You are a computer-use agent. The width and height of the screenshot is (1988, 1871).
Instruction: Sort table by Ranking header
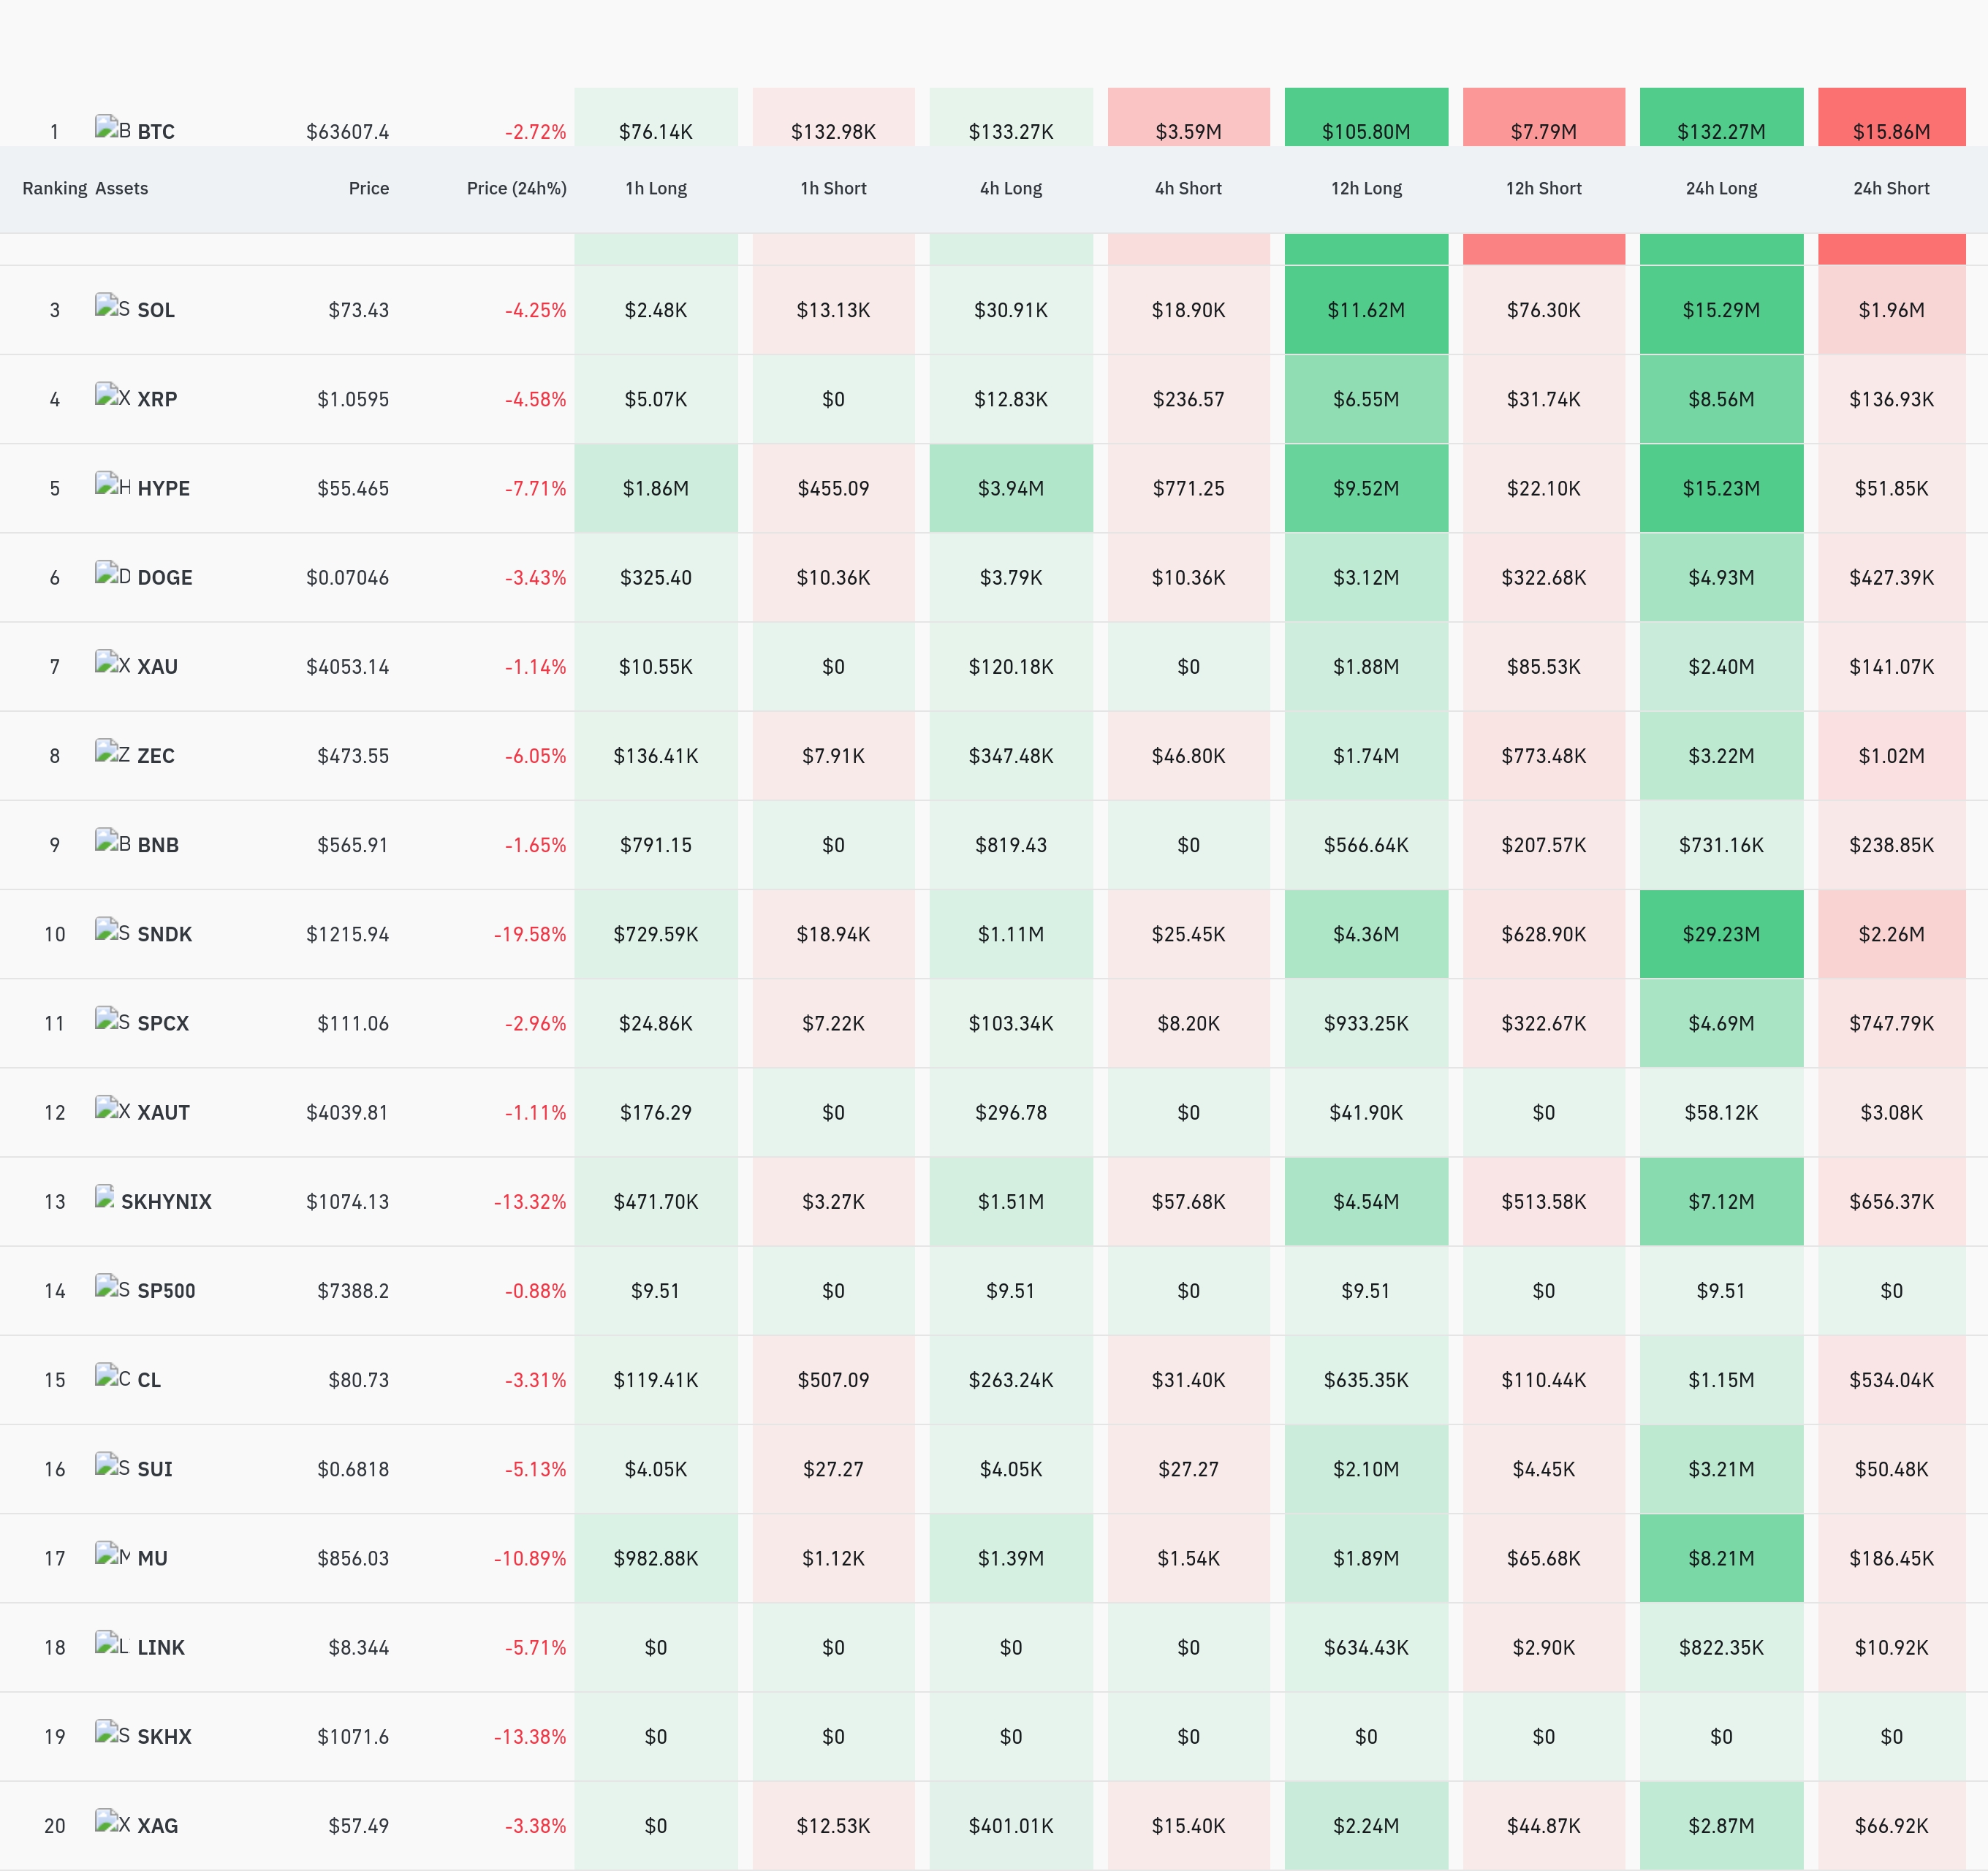click(x=55, y=188)
